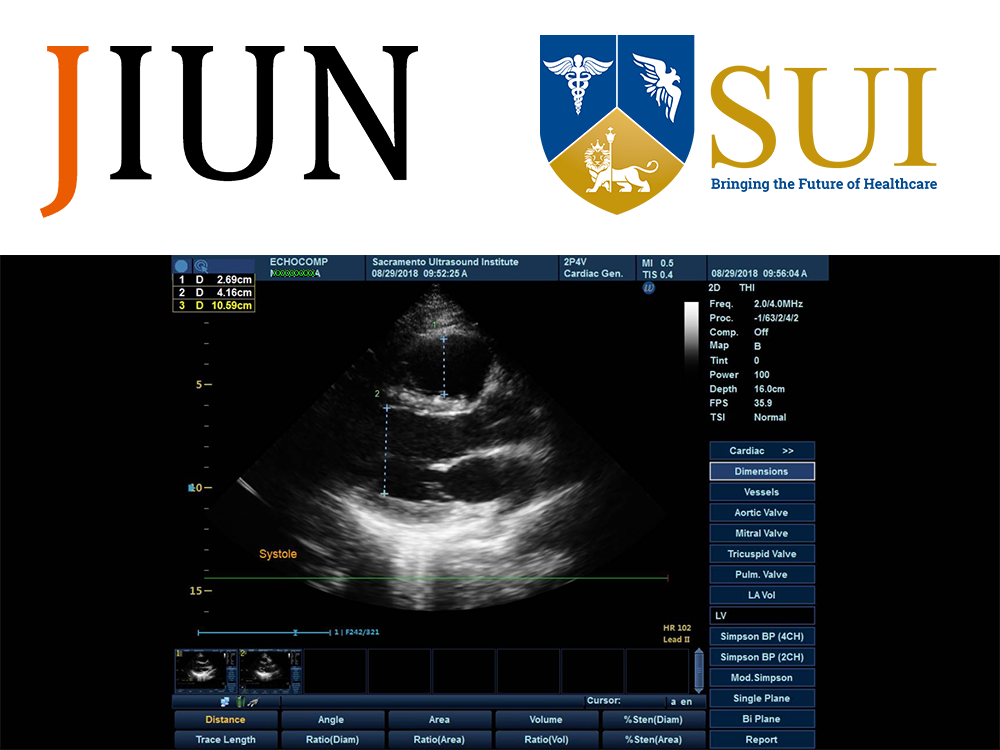The image size is (1000, 750).
Task: Select Single Plane measurement
Action: (x=762, y=698)
